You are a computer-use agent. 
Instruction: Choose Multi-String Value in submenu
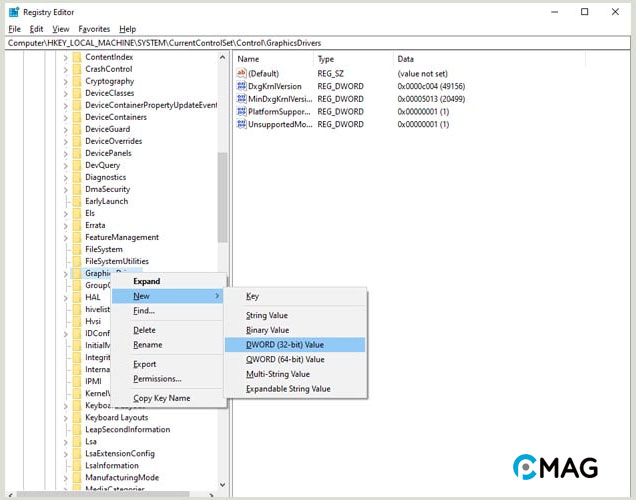pos(295,374)
